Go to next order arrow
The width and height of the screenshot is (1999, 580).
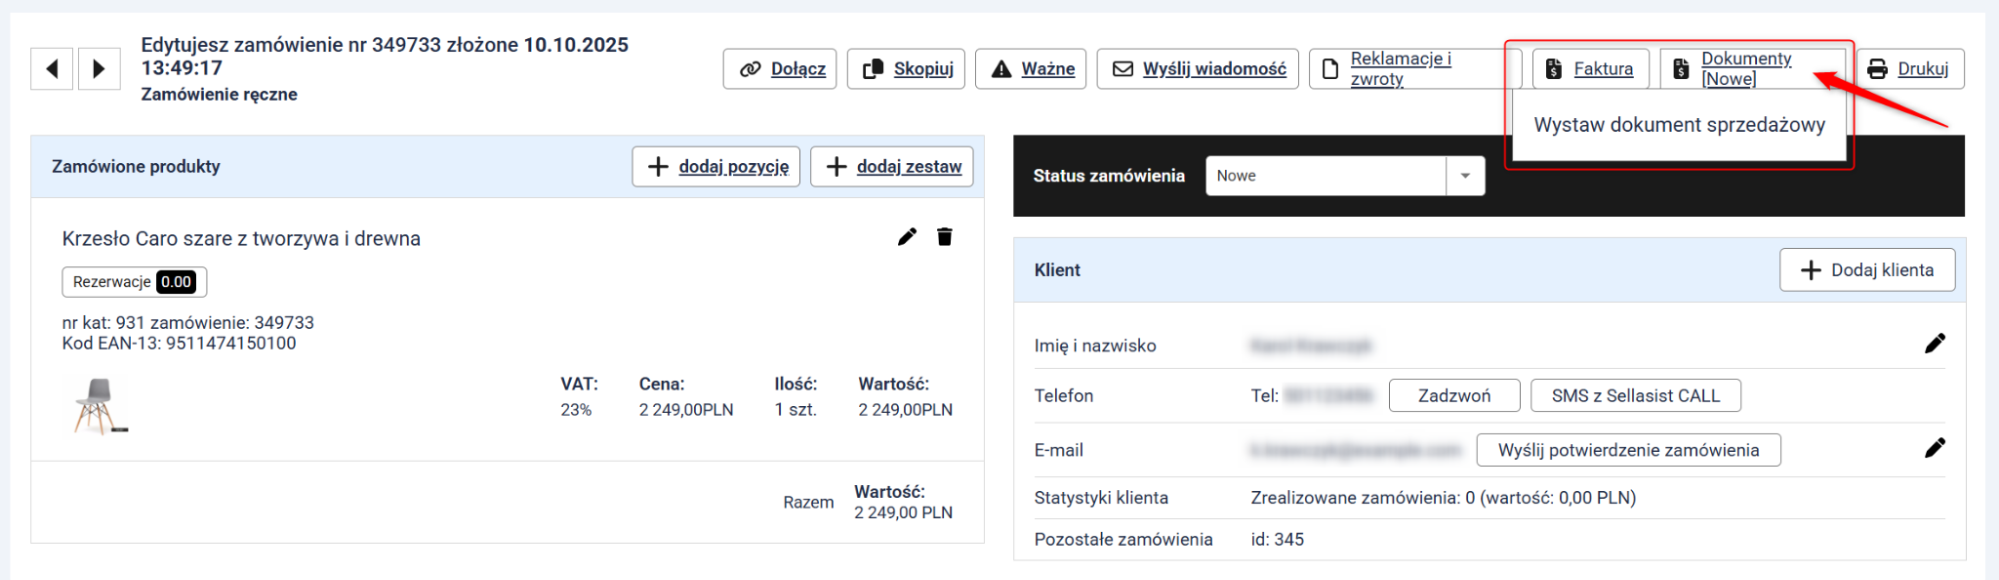(x=98, y=69)
